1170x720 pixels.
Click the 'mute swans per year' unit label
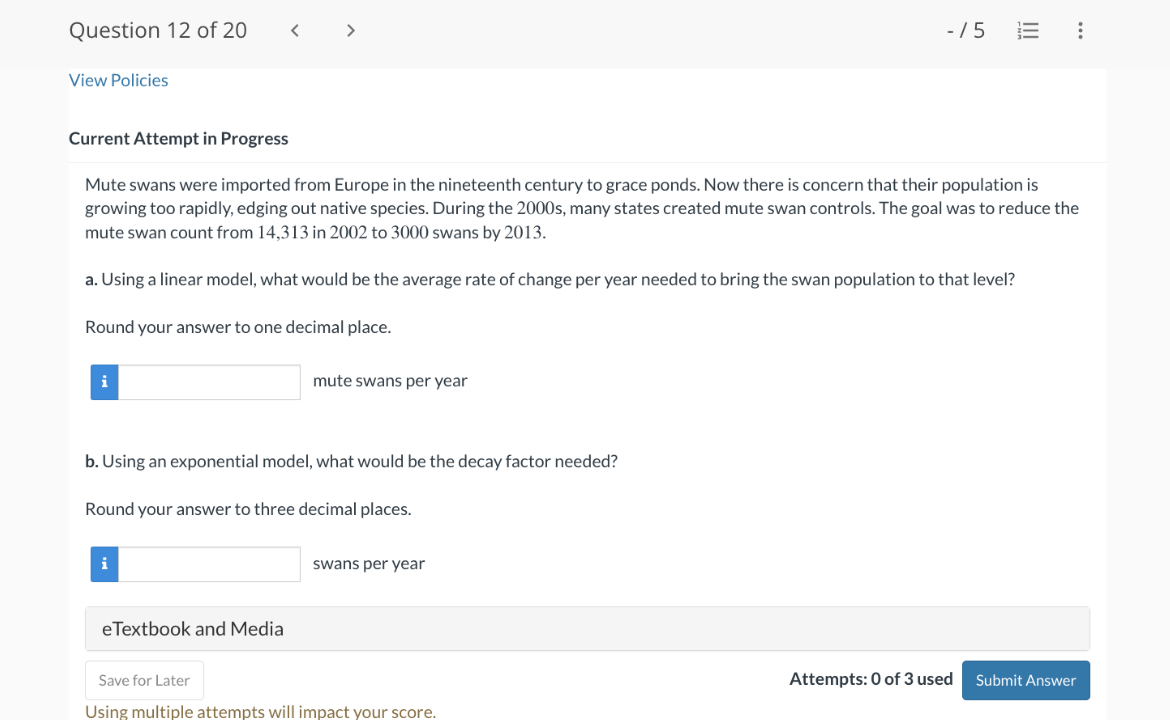click(390, 381)
